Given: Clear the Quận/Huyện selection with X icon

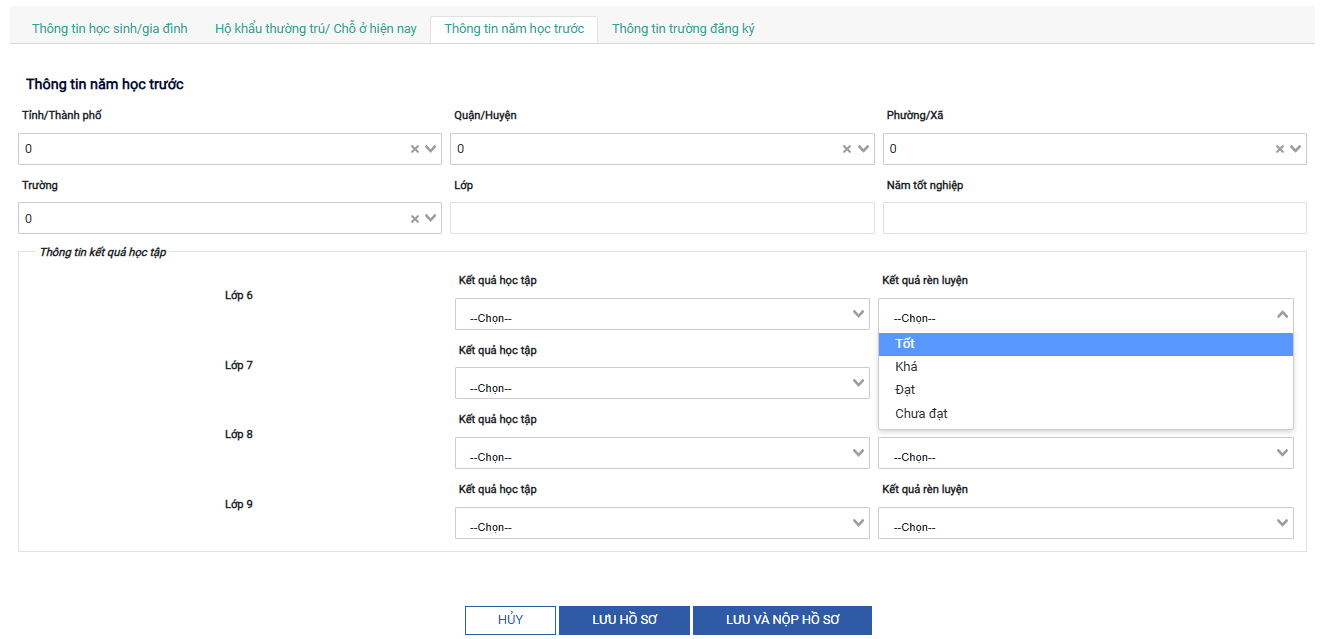Looking at the screenshot, I should coord(847,149).
